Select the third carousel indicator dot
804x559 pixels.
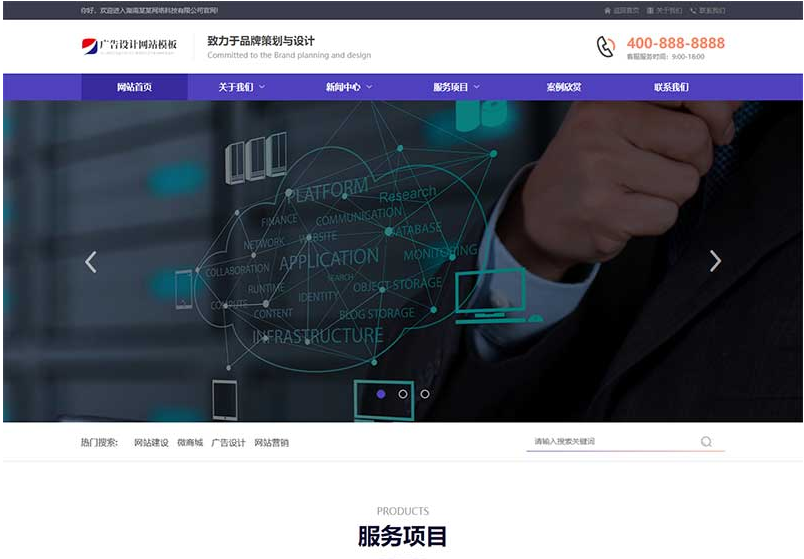coord(425,394)
